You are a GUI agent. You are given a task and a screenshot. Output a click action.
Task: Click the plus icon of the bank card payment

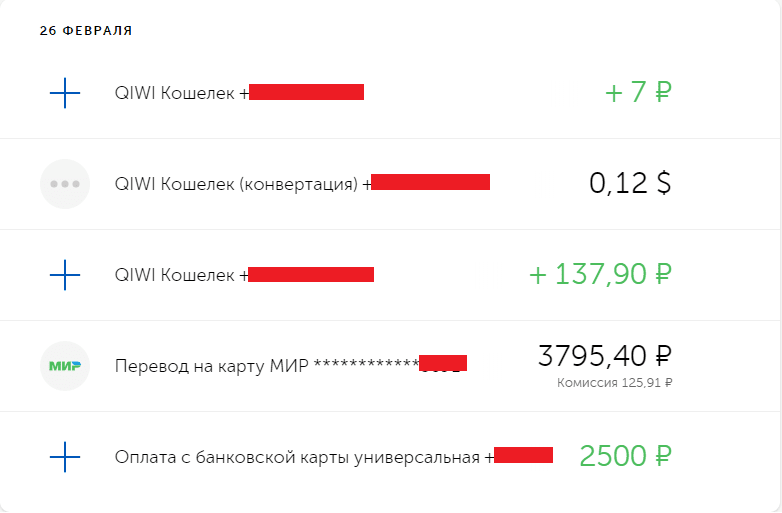point(64,457)
